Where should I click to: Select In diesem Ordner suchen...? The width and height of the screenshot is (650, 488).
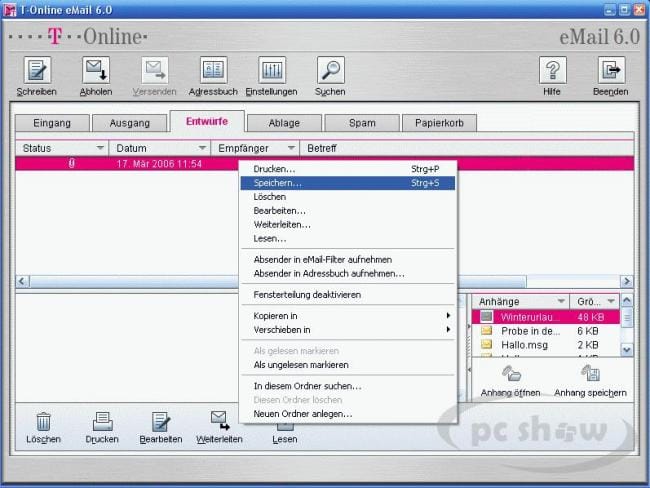coord(348,386)
